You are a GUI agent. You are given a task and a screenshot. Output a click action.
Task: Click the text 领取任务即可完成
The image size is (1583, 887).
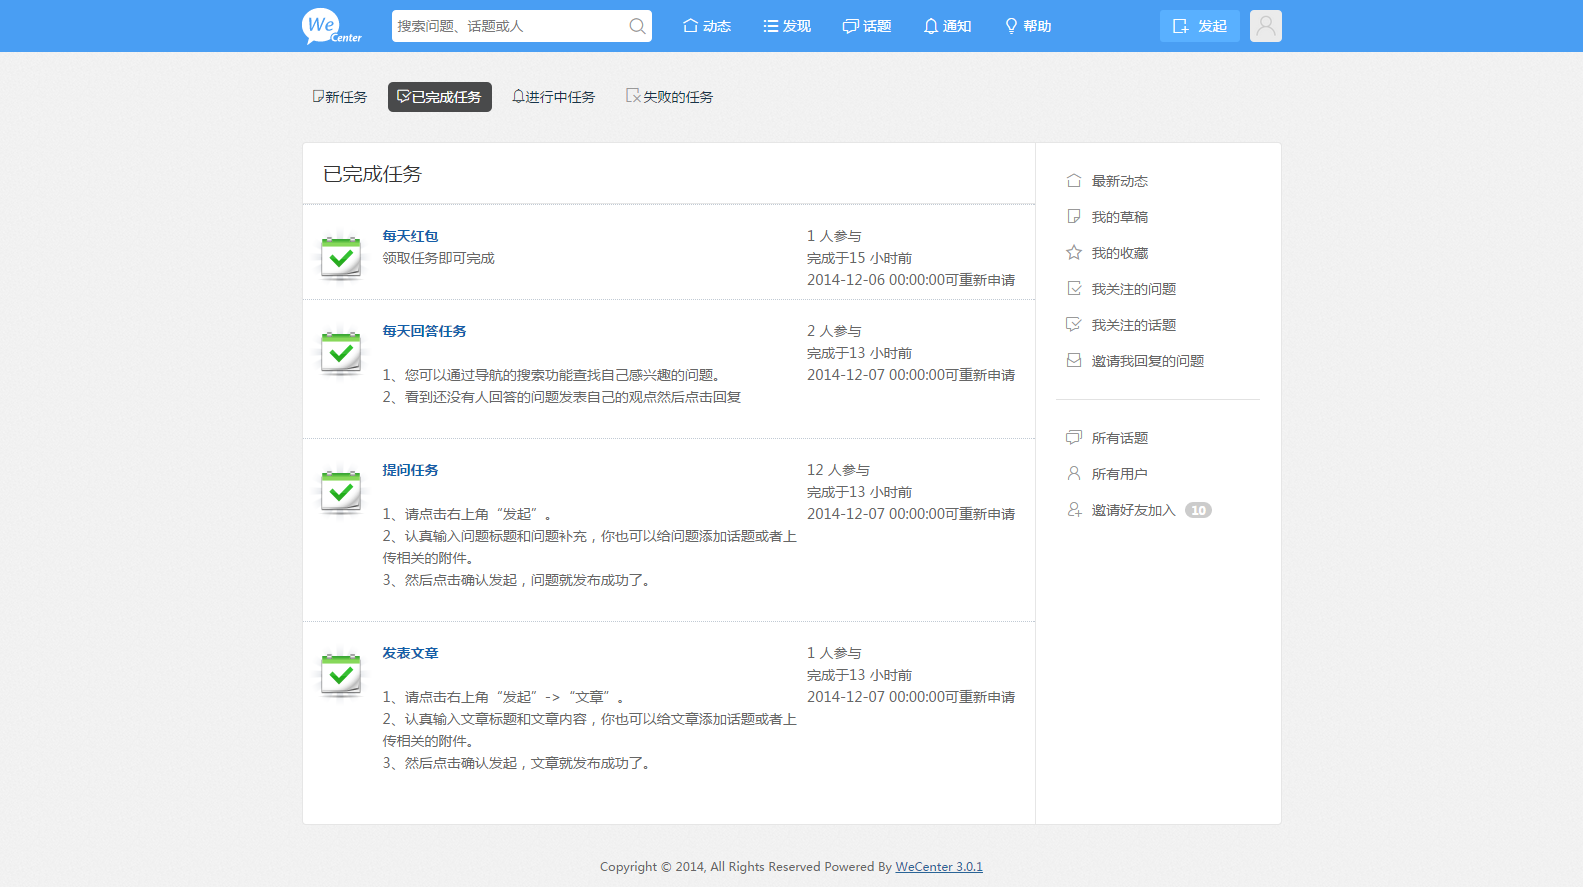tap(438, 258)
